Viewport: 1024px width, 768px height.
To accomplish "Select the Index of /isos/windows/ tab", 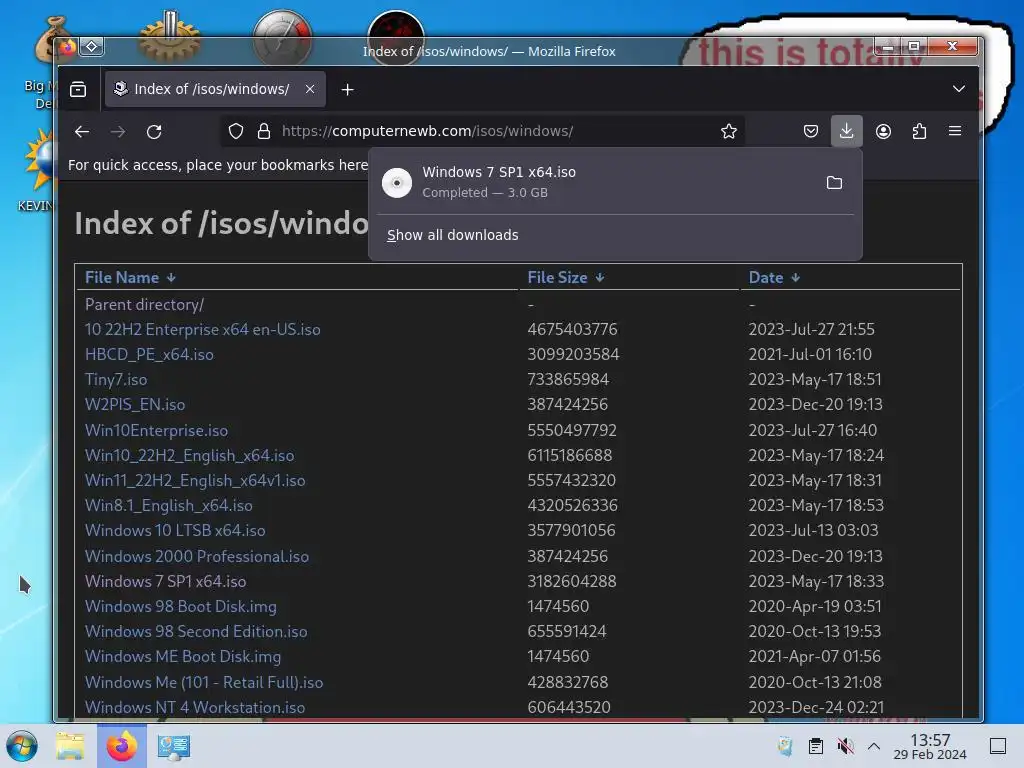I will [x=216, y=89].
